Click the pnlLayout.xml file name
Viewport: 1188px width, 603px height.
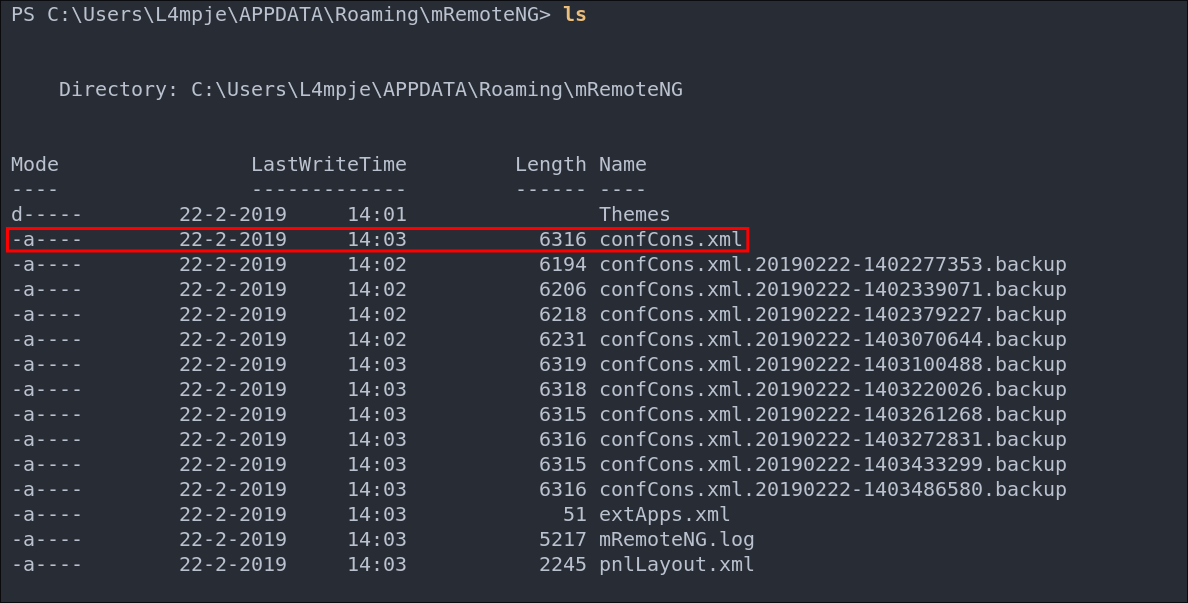click(x=677, y=564)
